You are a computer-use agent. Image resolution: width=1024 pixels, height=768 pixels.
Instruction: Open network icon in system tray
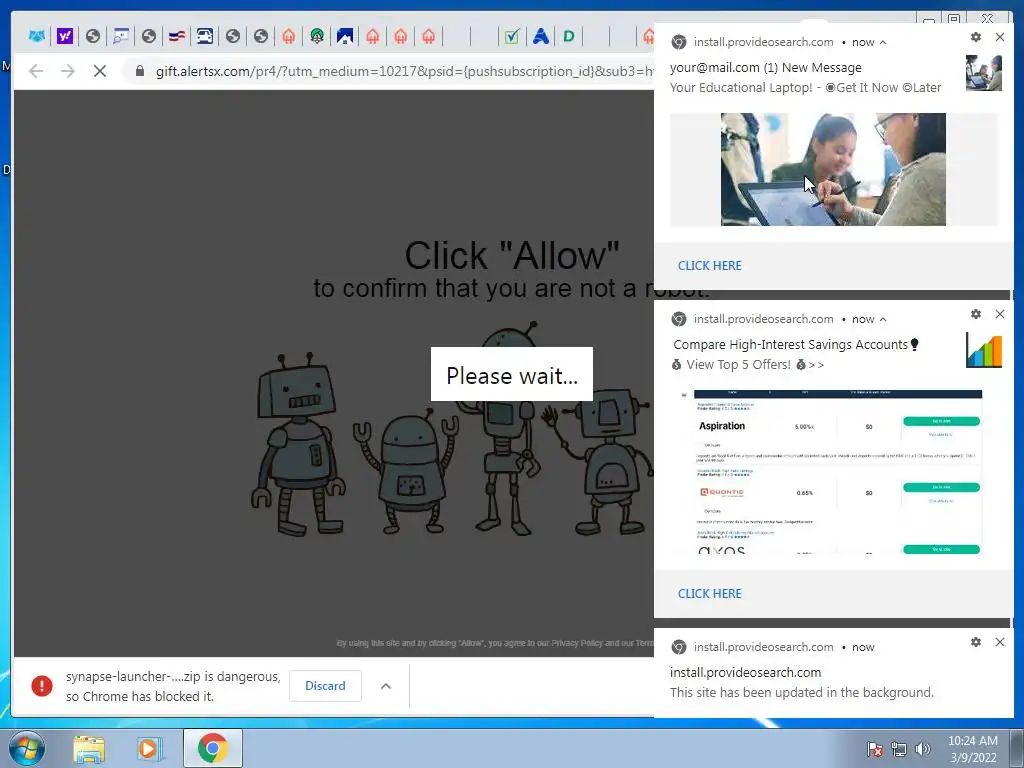pos(899,749)
